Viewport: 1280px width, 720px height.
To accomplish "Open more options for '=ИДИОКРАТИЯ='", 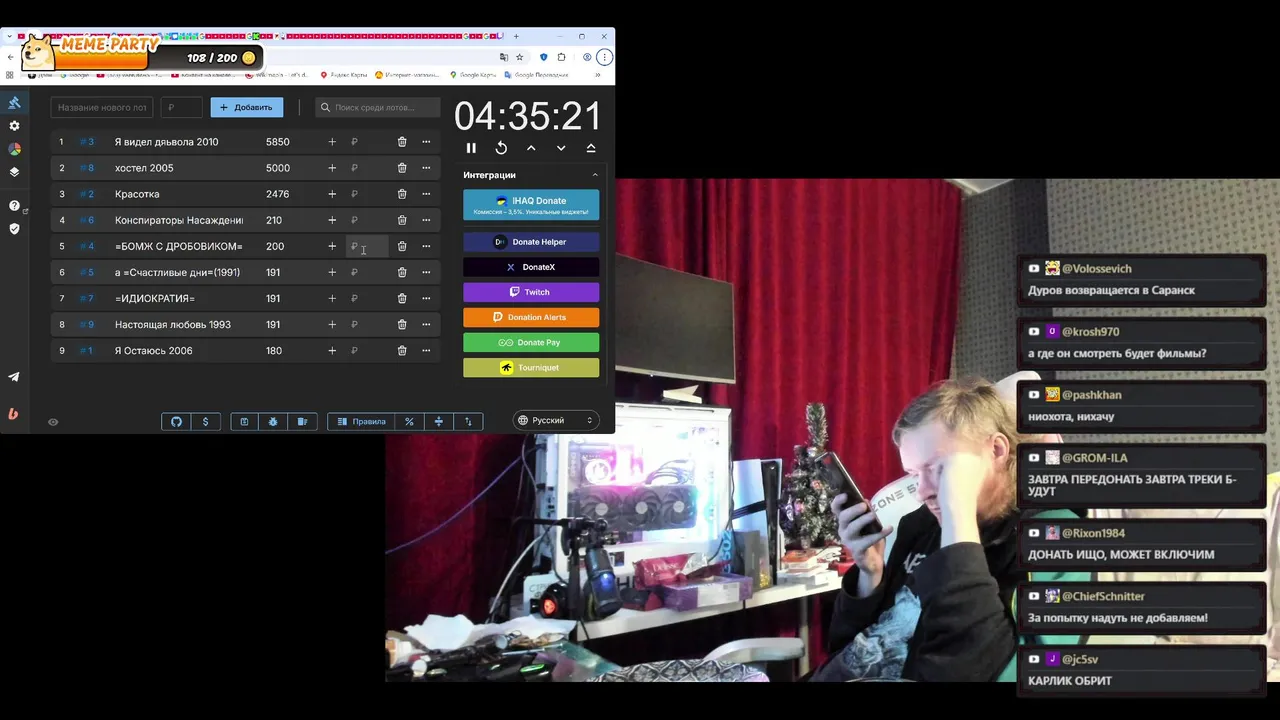I will pos(426,298).
